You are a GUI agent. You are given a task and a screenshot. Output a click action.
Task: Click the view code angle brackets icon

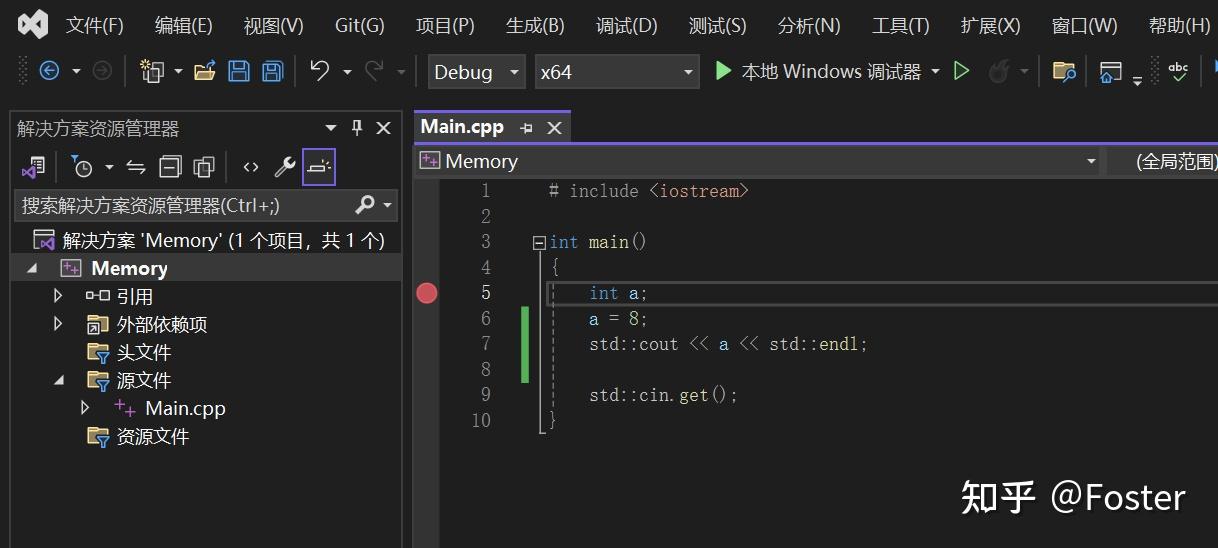coord(251,167)
